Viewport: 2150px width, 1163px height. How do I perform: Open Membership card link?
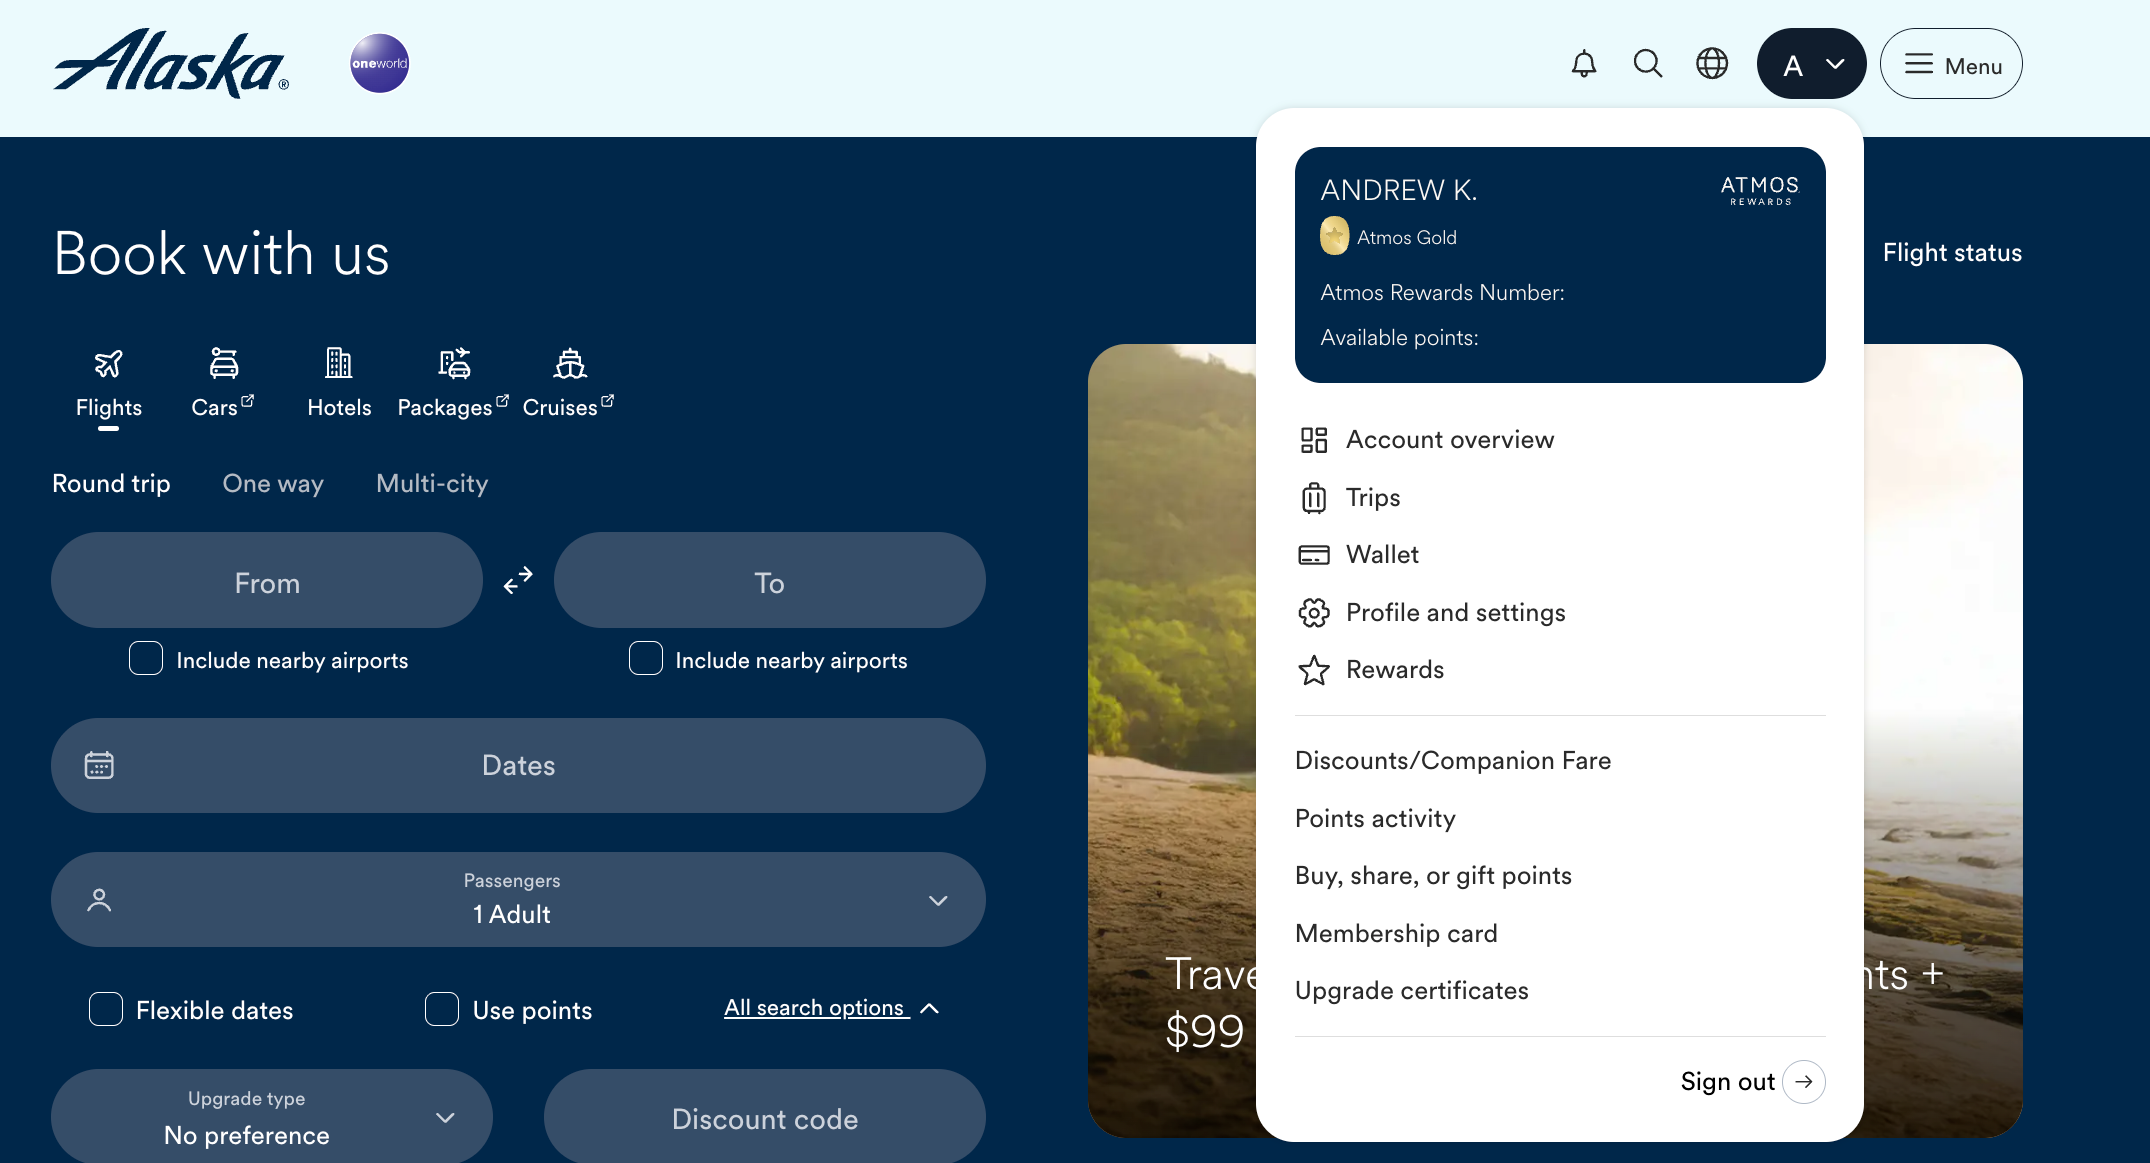[x=1396, y=933]
